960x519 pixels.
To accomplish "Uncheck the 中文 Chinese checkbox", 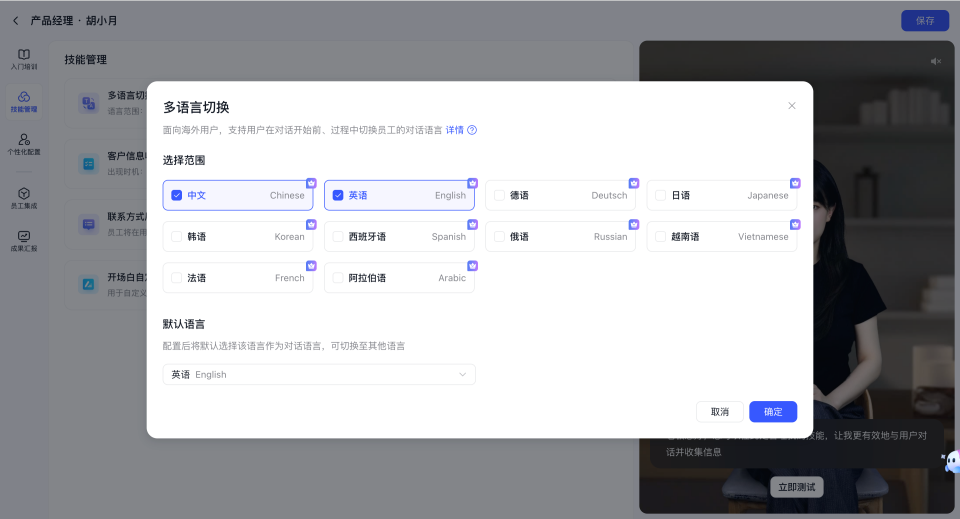I will click(x=177, y=196).
